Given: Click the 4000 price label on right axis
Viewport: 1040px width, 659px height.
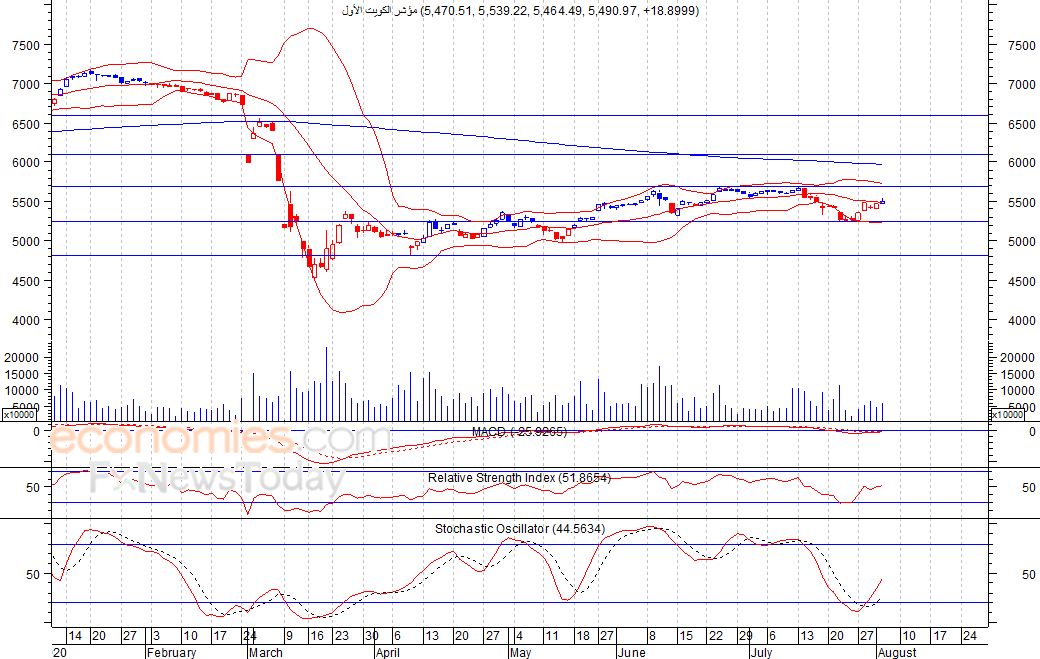Looking at the screenshot, I should pos(1021,320).
